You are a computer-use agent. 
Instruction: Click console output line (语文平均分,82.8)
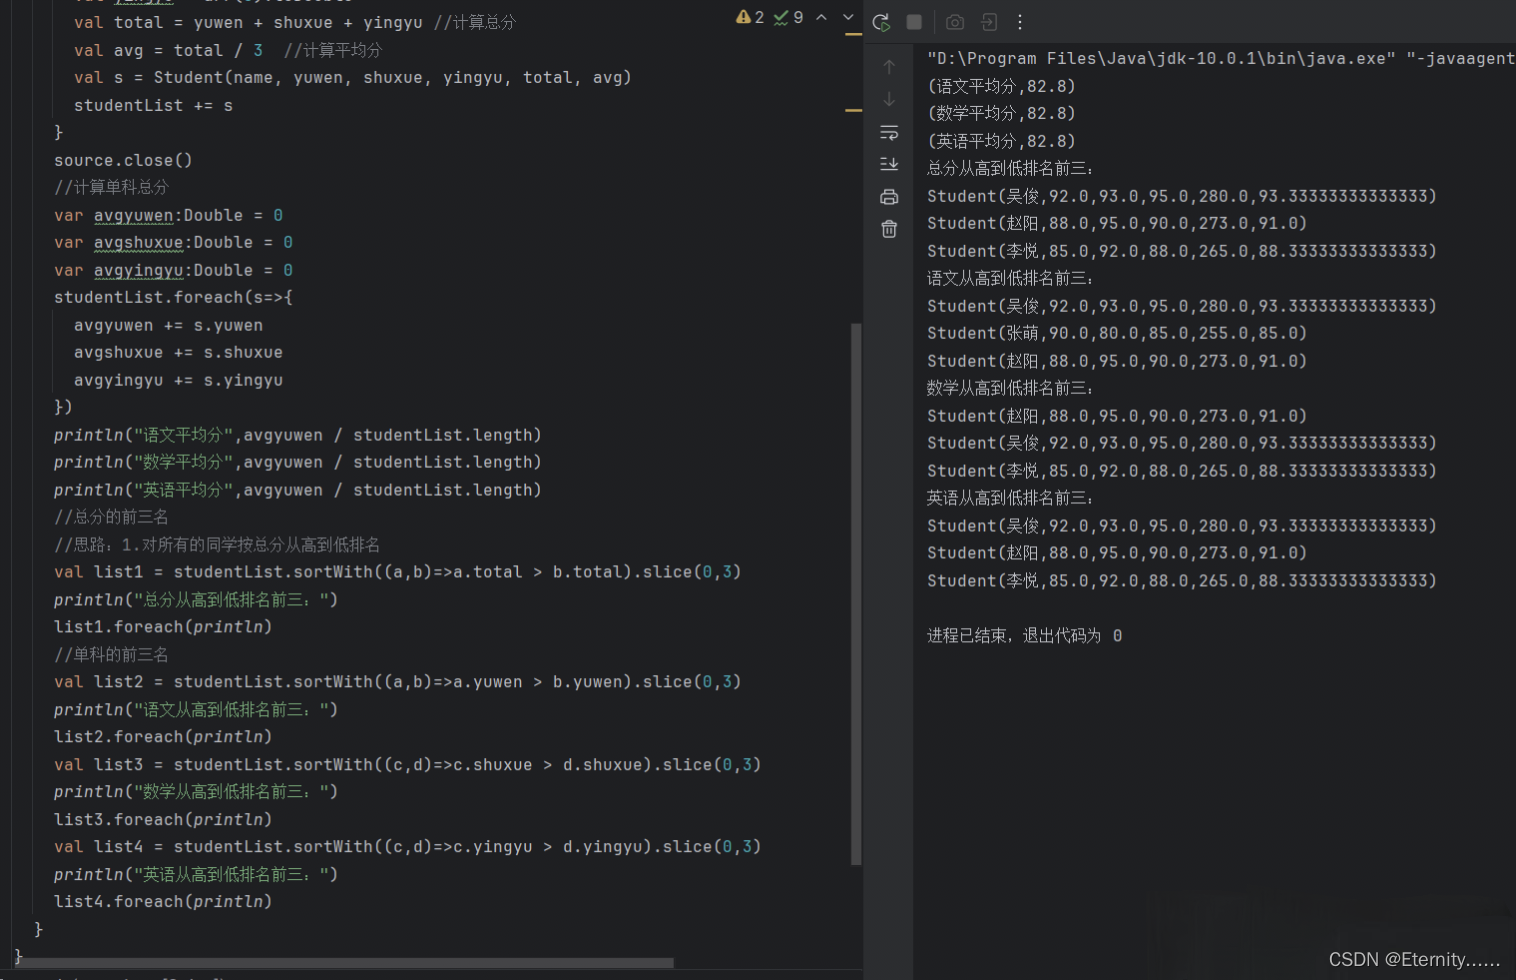(x=1001, y=86)
